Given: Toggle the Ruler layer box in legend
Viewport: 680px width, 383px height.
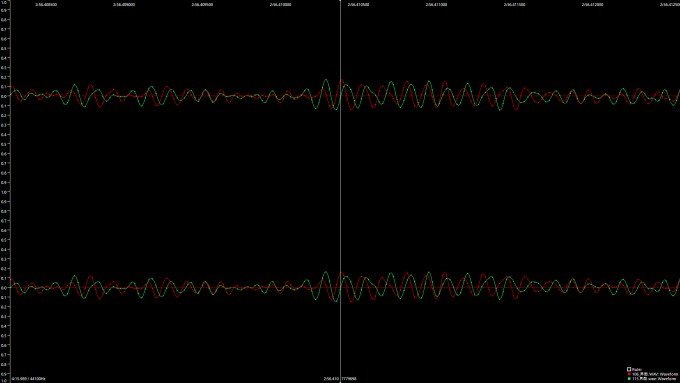Looking at the screenshot, I should 629,369.
